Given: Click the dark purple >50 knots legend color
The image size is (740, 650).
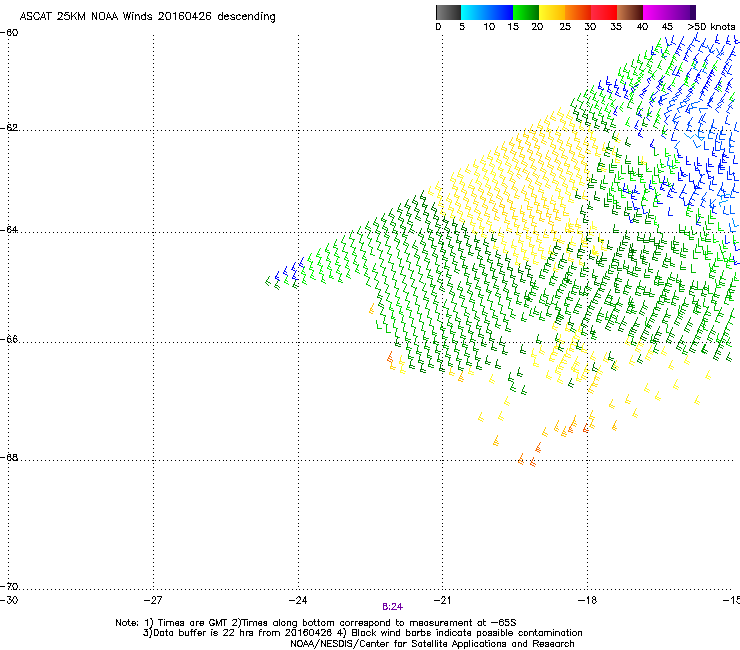Looking at the screenshot, I should [x=693, y=12].
